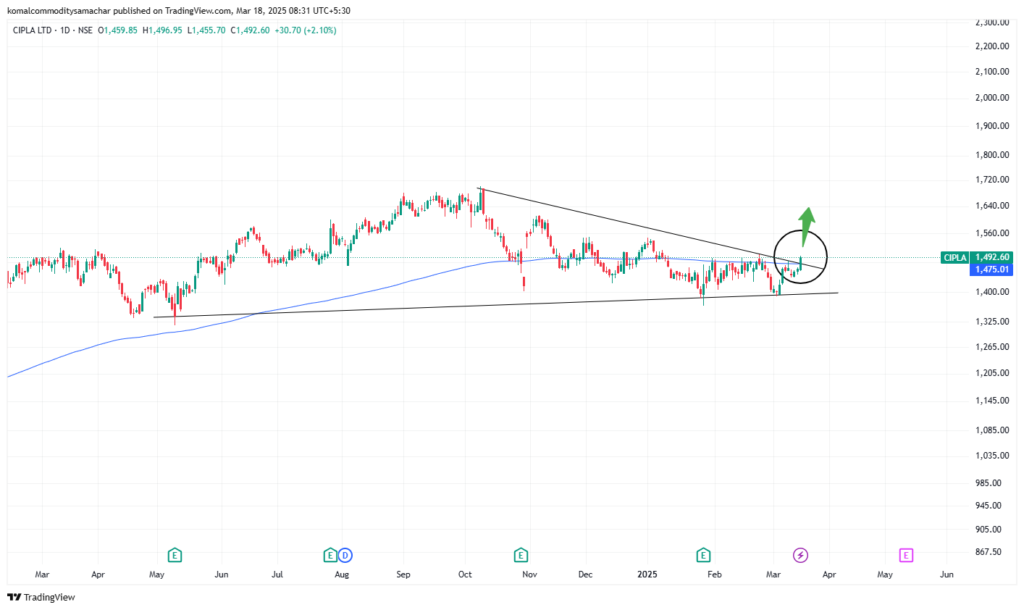Click the 1,560.00 price axis label
The image size is (1024, 610).
(x=991, y=233)
